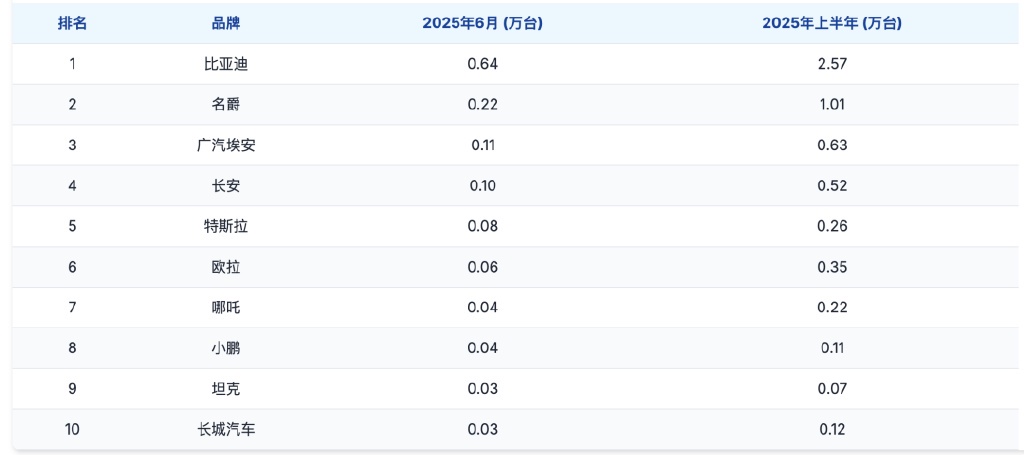The width and height of the screenshot is (1024, 455).
Task: Click the 坦克 brand cell
Action: pyautogui.click(x=226, y=389)
